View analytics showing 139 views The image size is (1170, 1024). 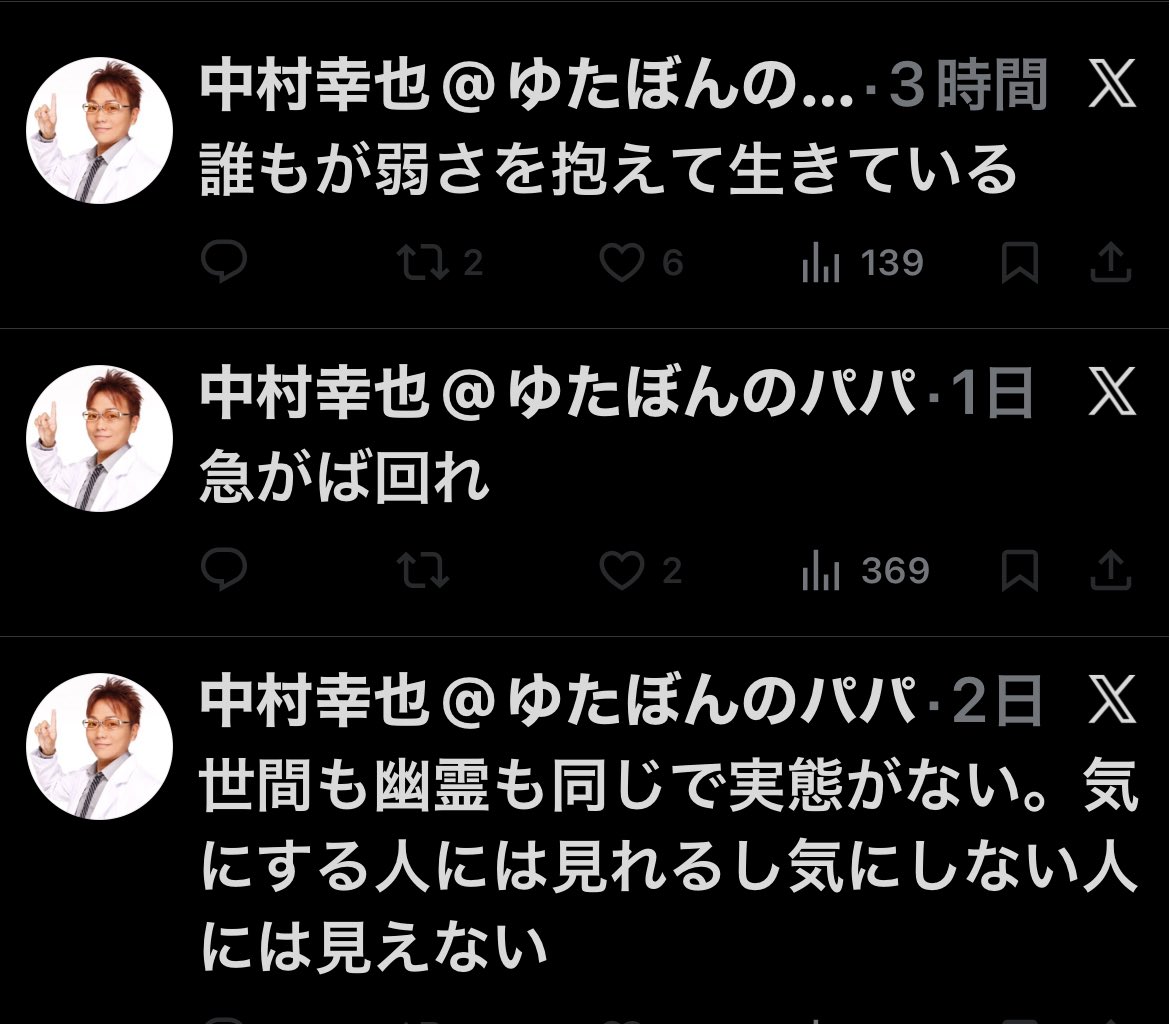pos(821,263)
